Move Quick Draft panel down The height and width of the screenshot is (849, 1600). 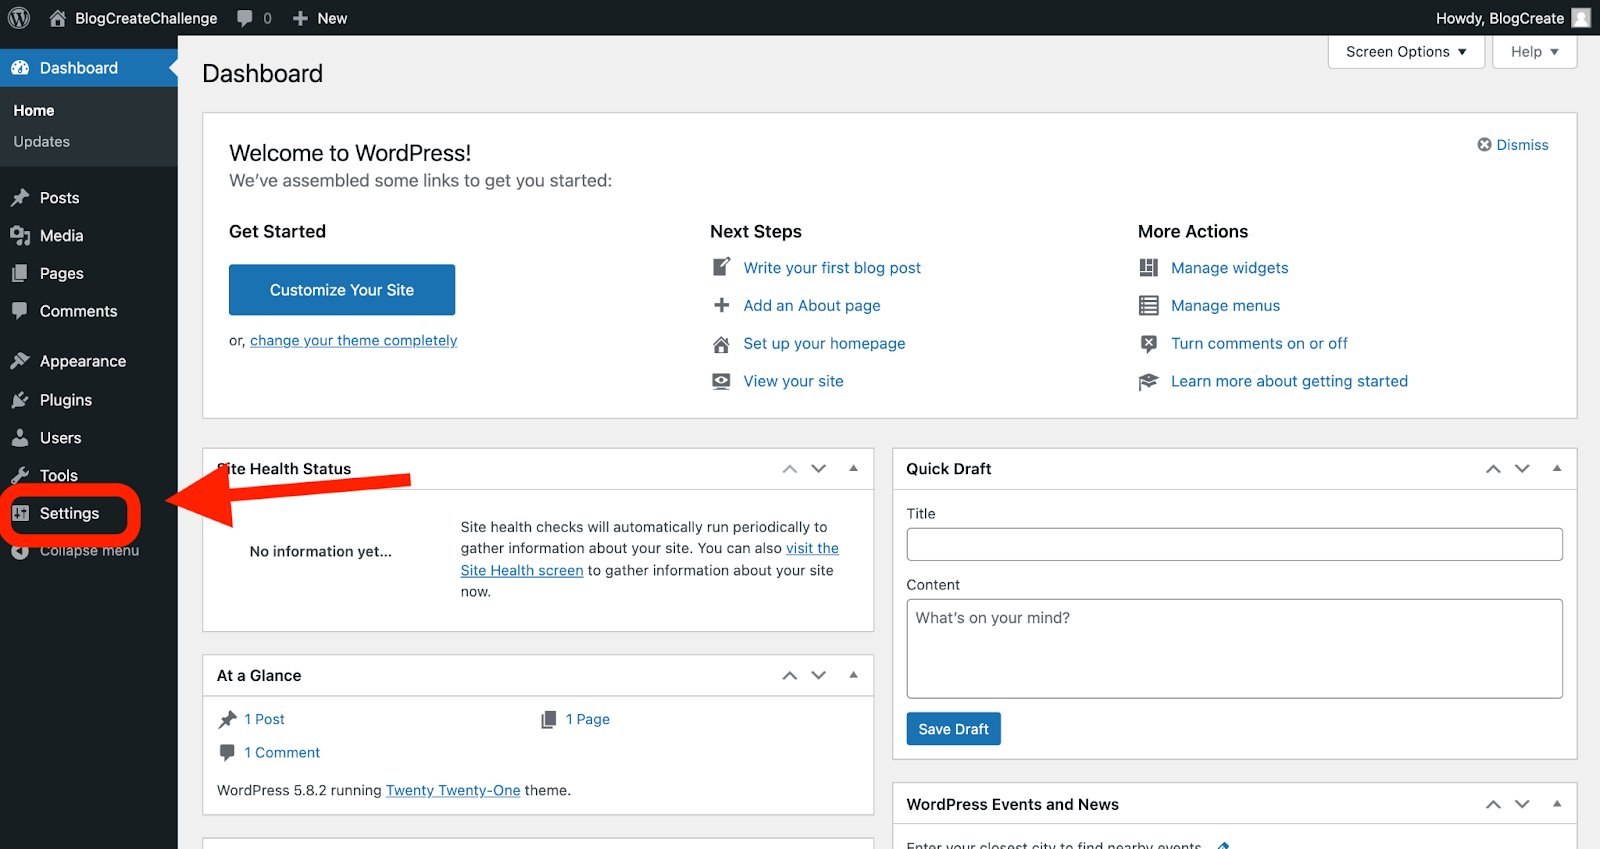1522,469
